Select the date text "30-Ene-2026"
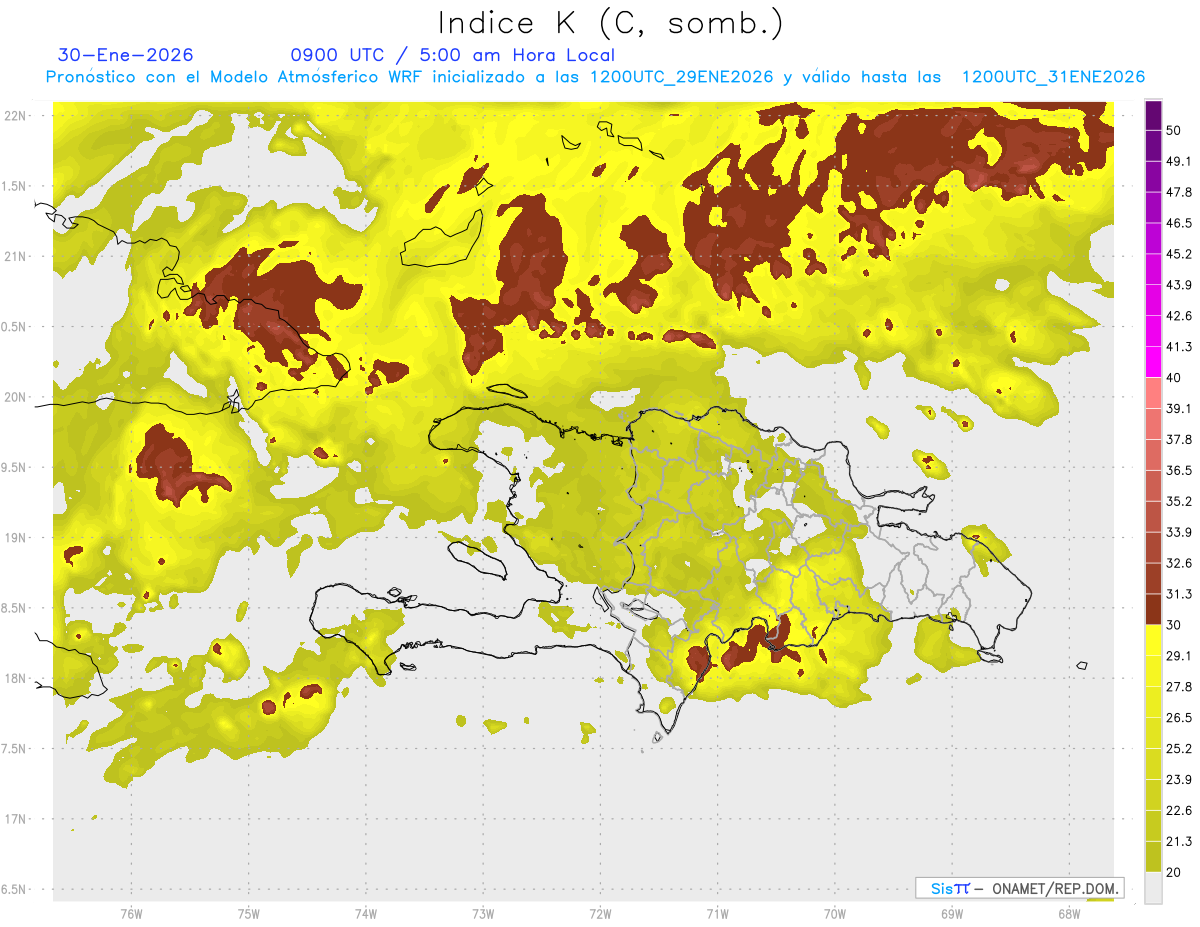Screen dimensions: 1200x927 tap(126, 55)
